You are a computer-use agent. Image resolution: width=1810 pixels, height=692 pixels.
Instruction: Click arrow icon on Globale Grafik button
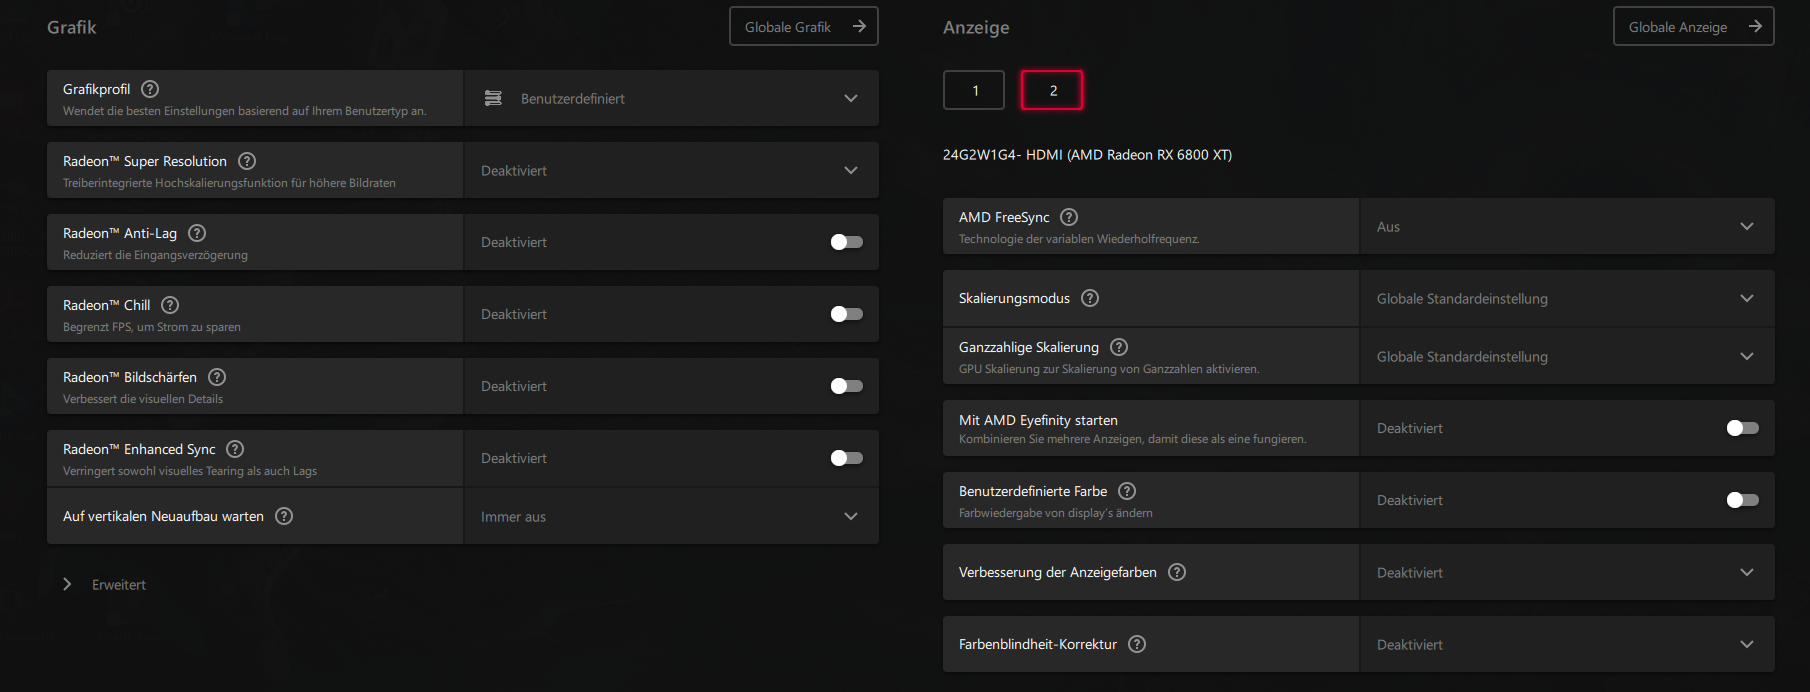(859, 26)
